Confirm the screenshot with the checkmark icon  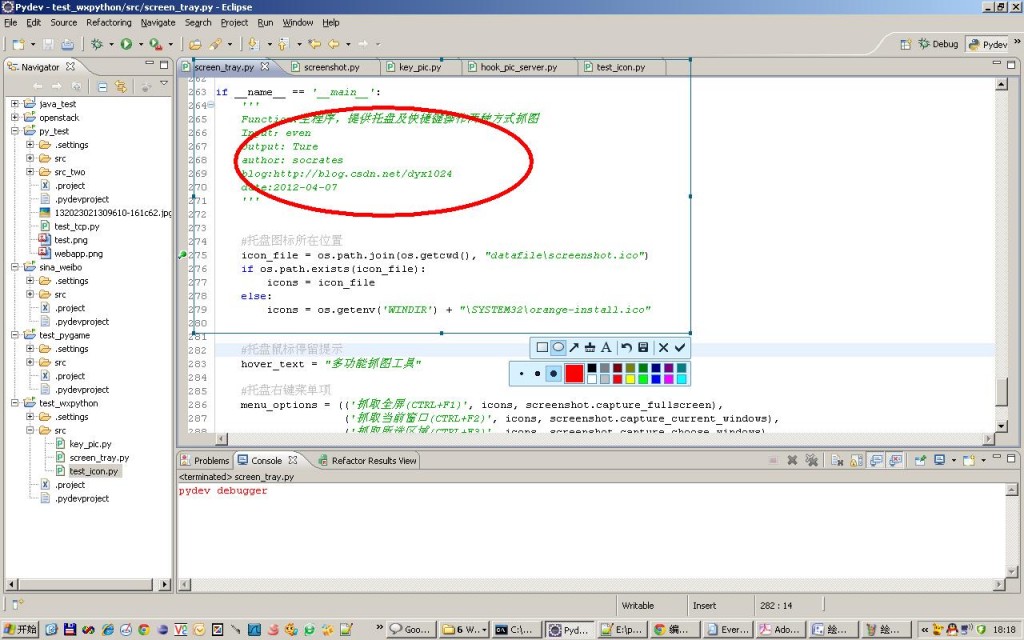pos(680,347)
